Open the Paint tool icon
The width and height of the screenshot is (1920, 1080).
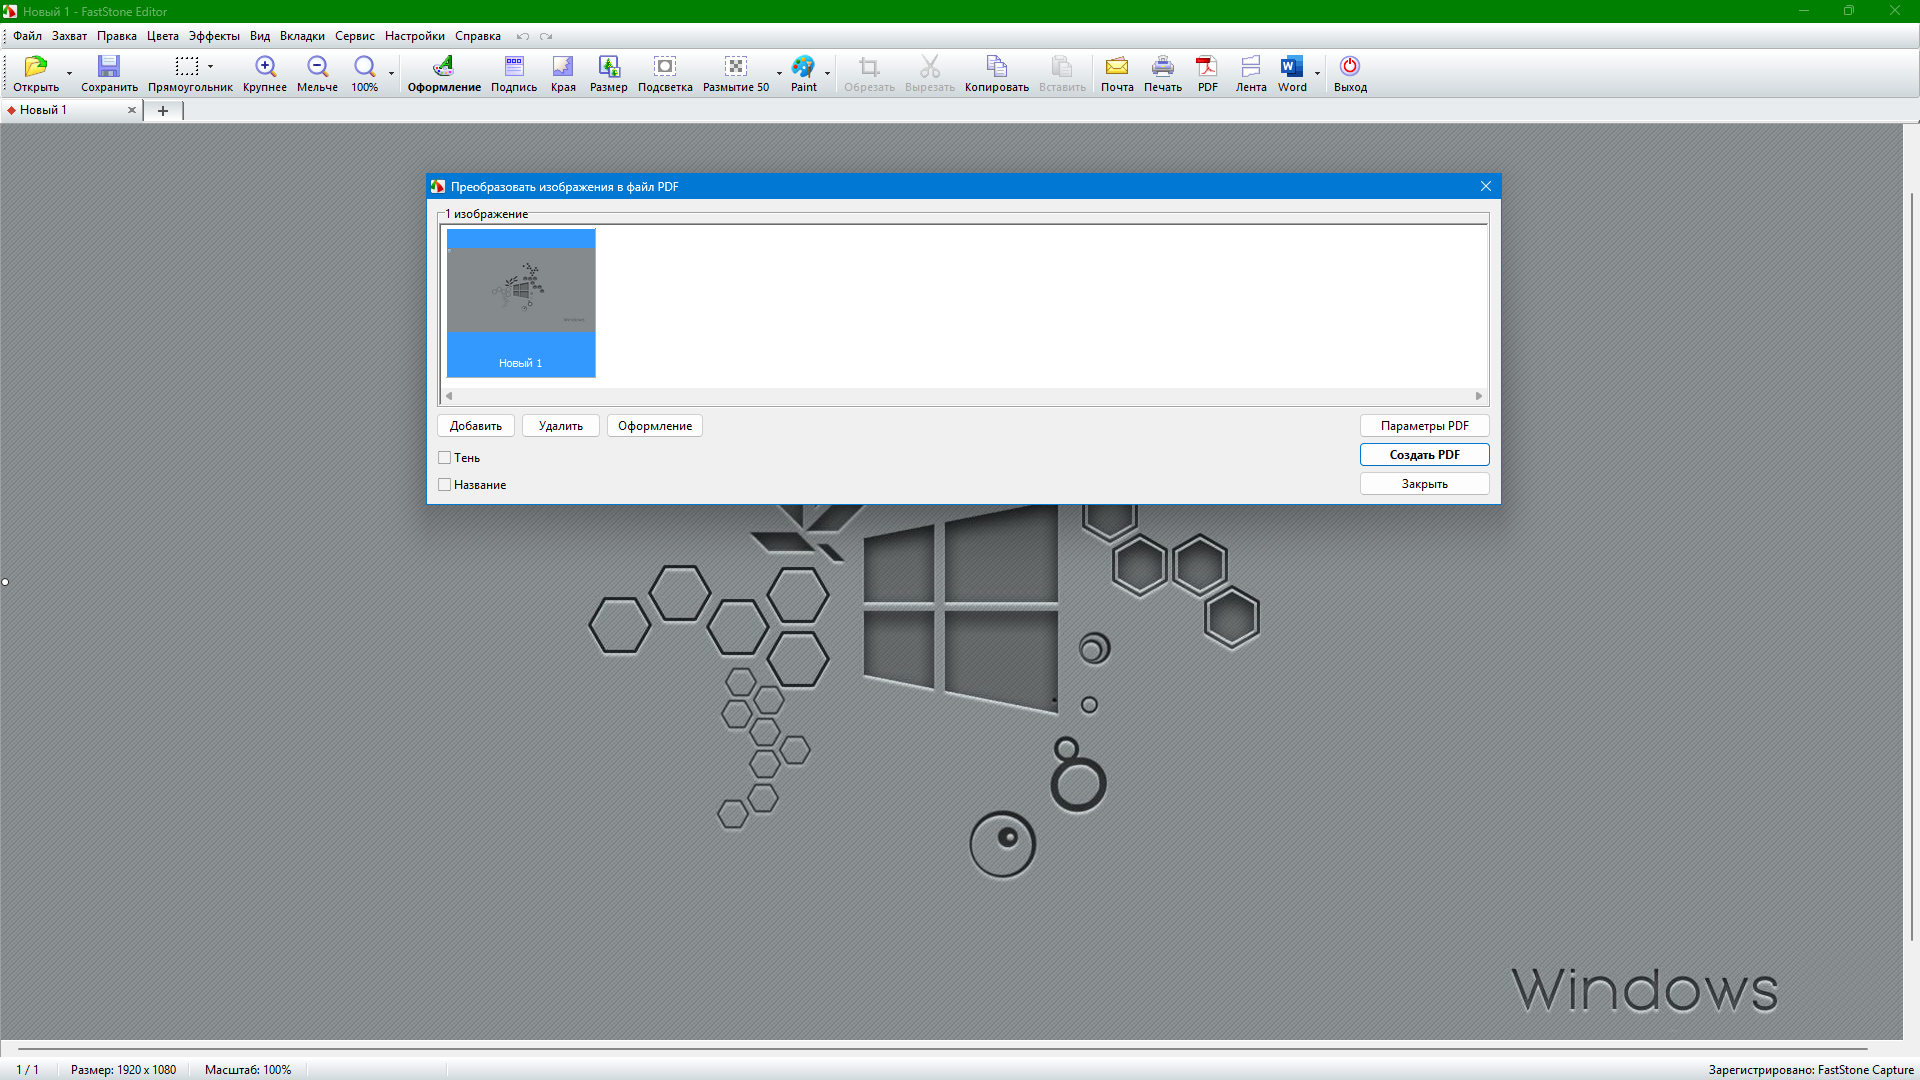point(803,67)
